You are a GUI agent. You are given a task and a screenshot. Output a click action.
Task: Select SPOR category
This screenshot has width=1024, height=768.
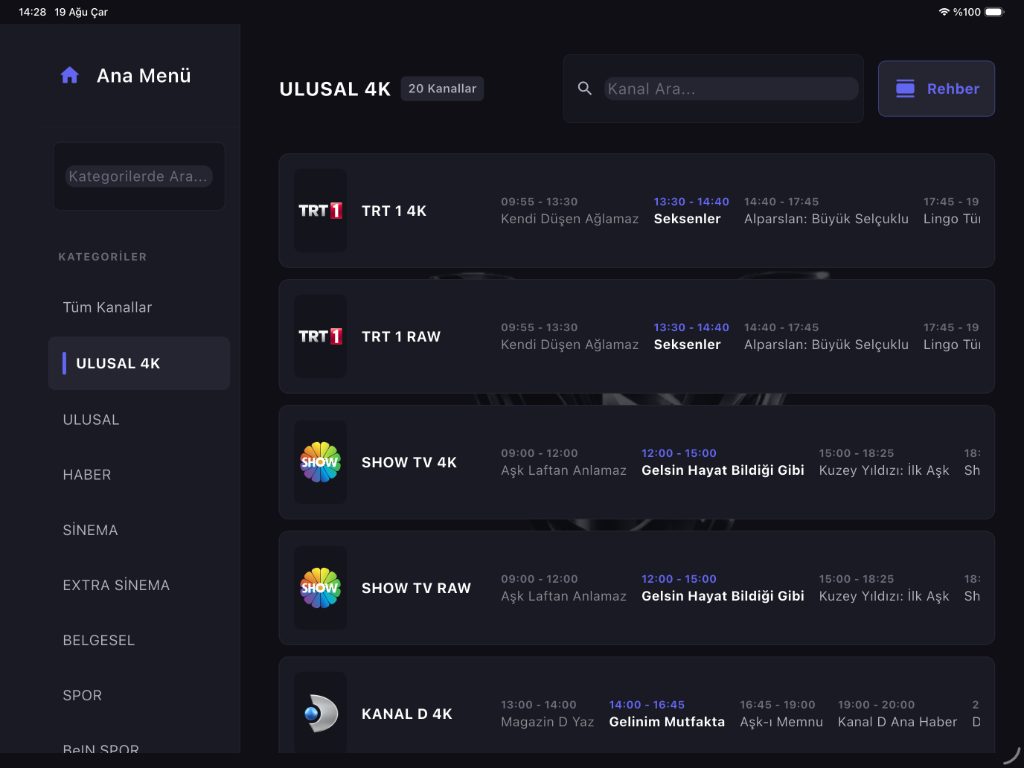82,696
